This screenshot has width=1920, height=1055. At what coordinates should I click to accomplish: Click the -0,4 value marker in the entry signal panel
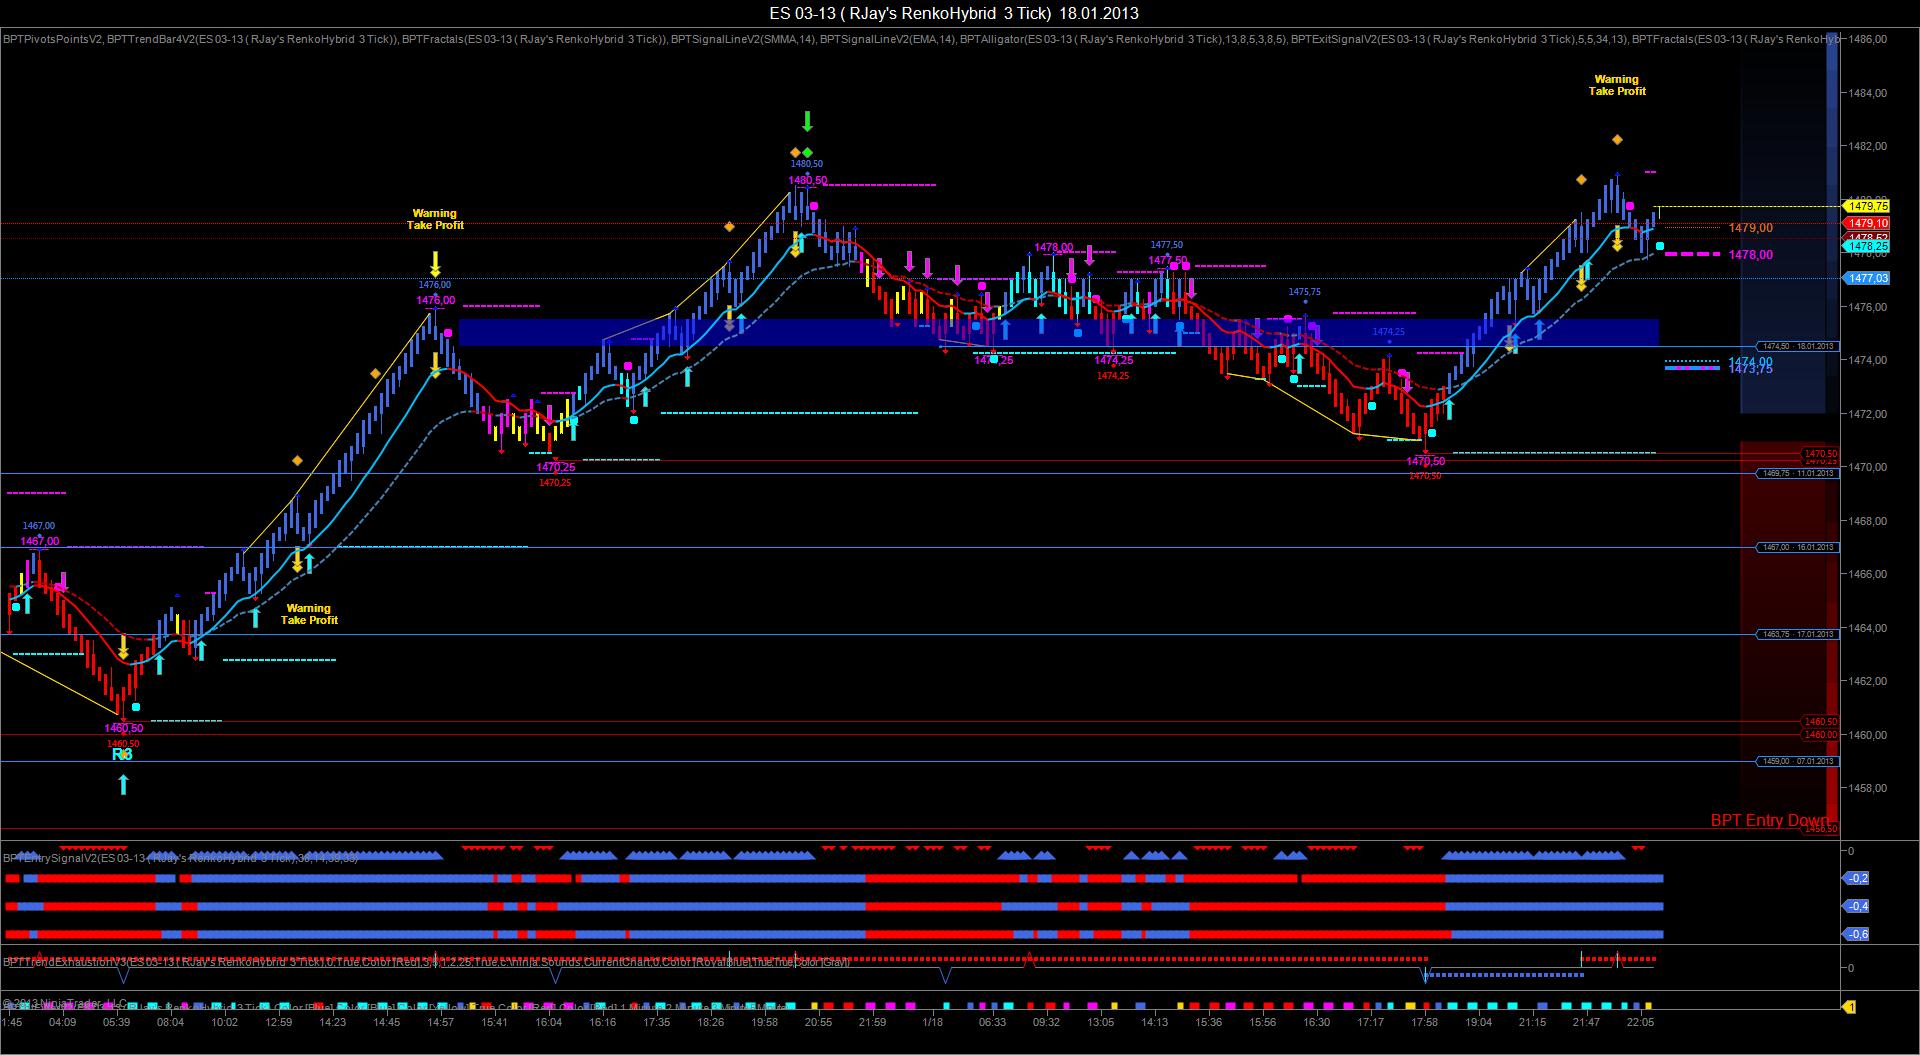(x=1856, y=906)
